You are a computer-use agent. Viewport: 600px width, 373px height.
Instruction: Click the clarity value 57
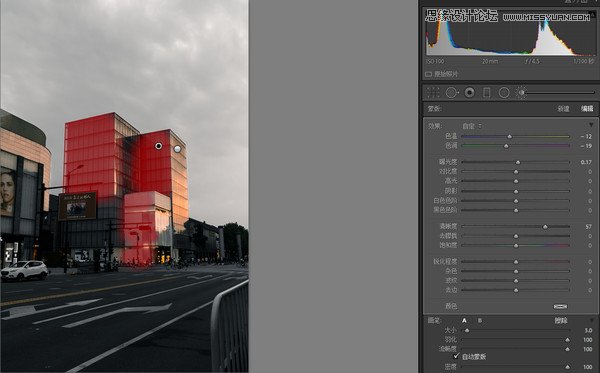tap(589, 227)
